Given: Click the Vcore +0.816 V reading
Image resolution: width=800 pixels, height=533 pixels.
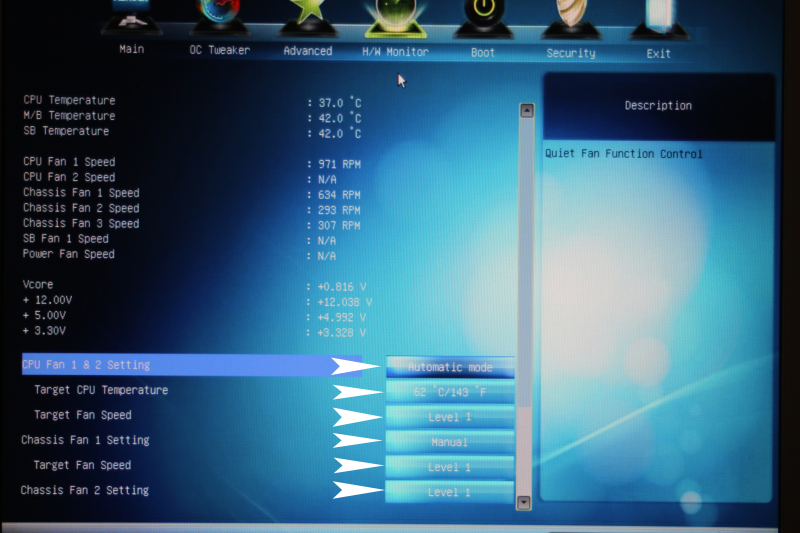Looking at the screenshot, I should tap(342, 287).
